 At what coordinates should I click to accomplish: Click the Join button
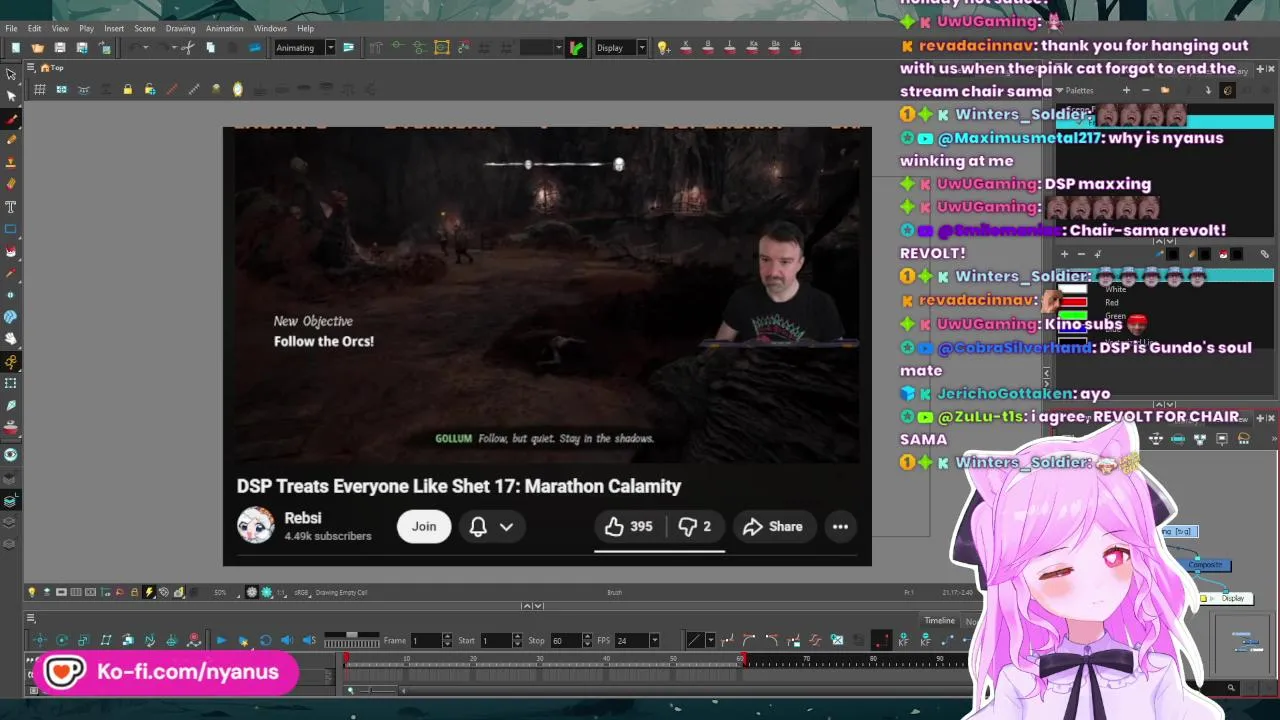click(x=424, y=526)
